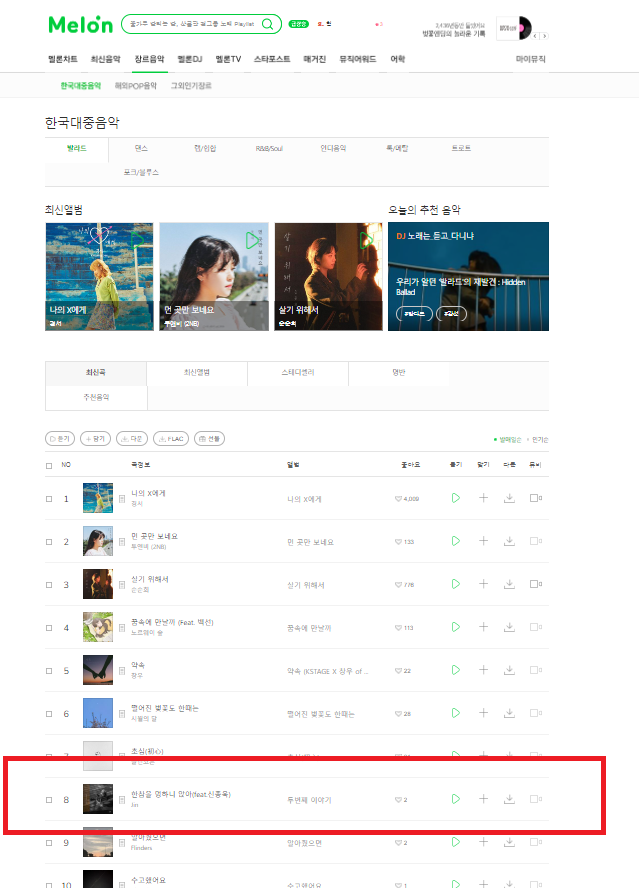Play track 1 with its green play icon
Image resolution: width=639 pixels, height=888 pixels.
tap(455, 498)
